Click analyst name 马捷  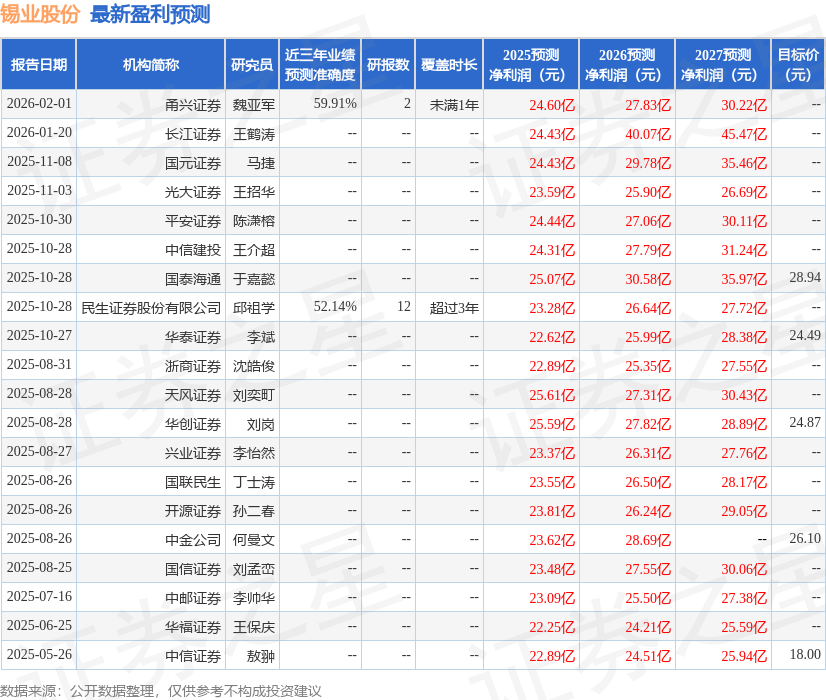[x=261, y=163]
